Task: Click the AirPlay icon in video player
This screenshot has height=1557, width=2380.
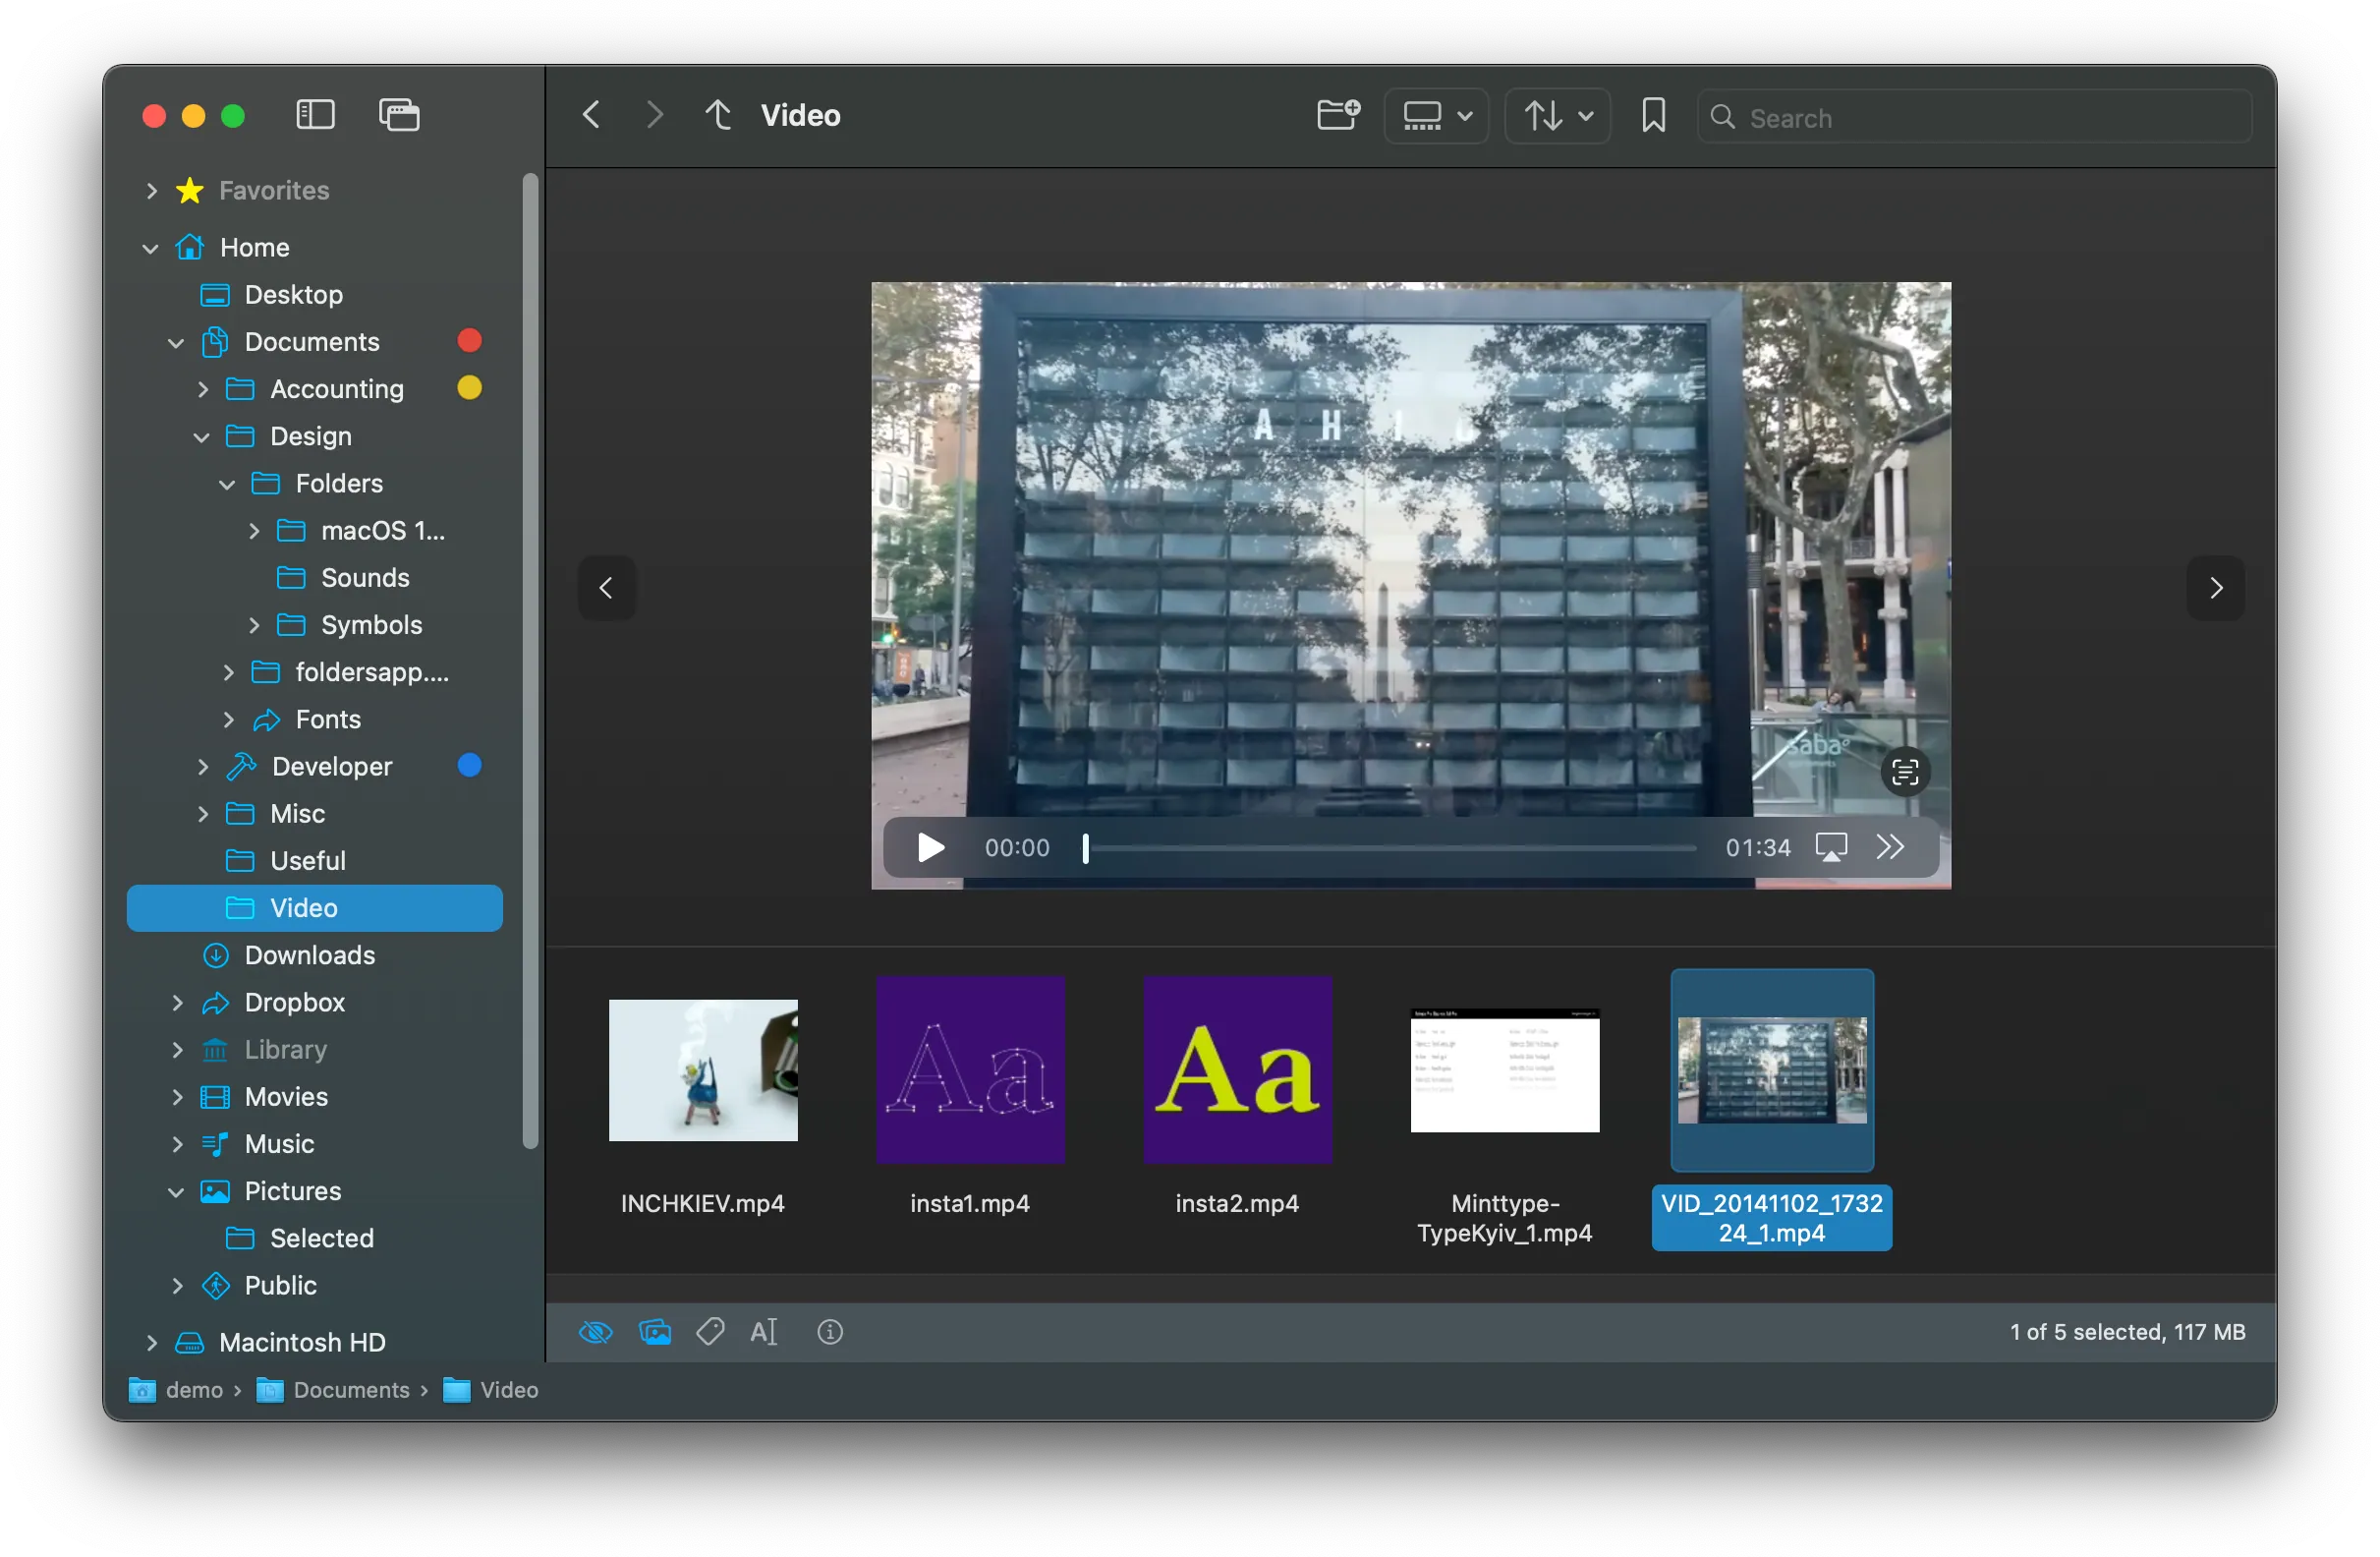Action: 1831,847
